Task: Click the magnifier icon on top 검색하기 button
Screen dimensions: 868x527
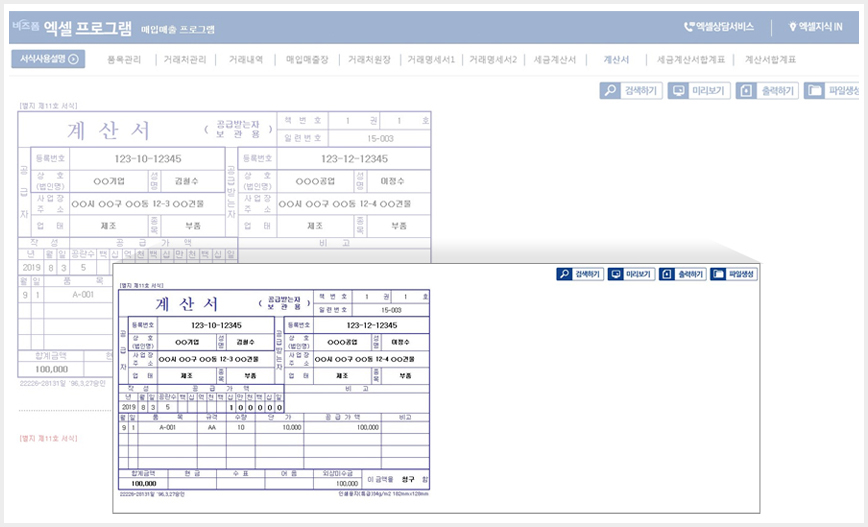Action: 610,90
